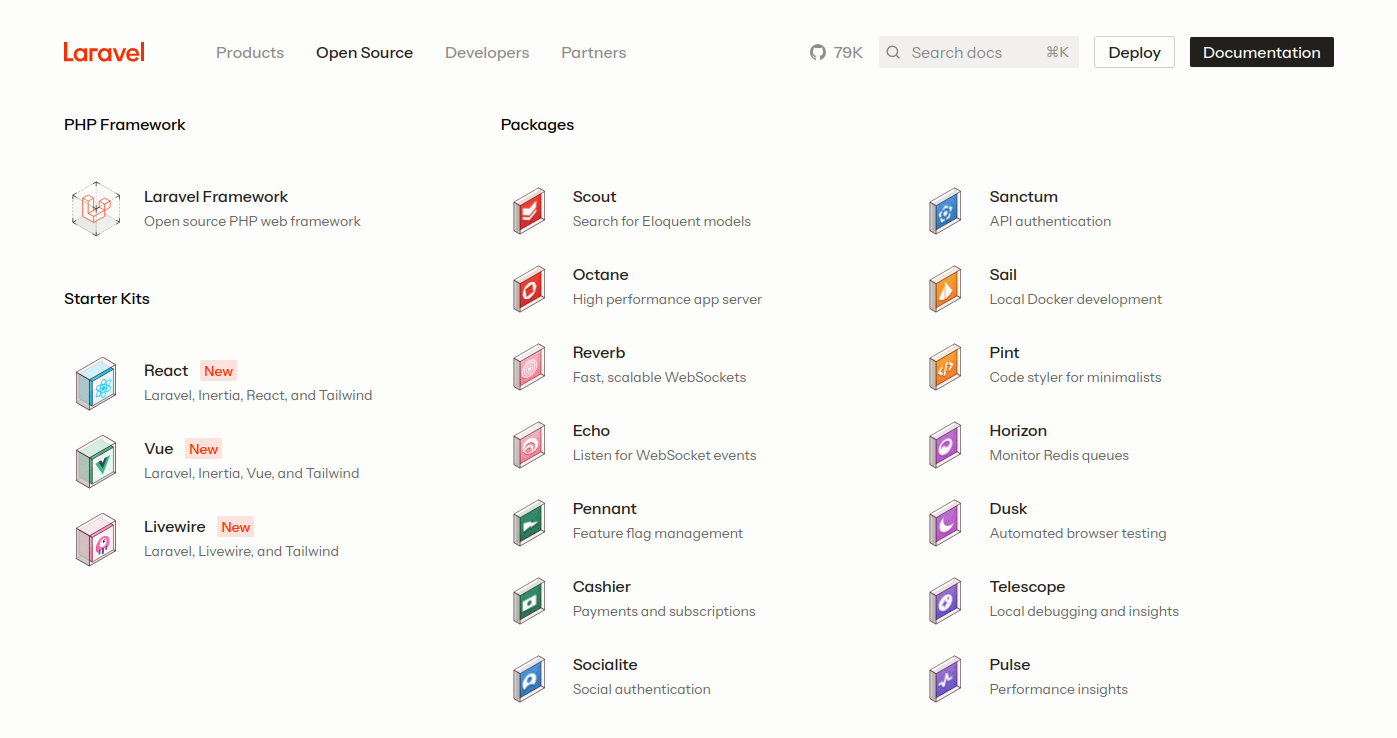Expand the Products navigation menu

coord(250,53)
